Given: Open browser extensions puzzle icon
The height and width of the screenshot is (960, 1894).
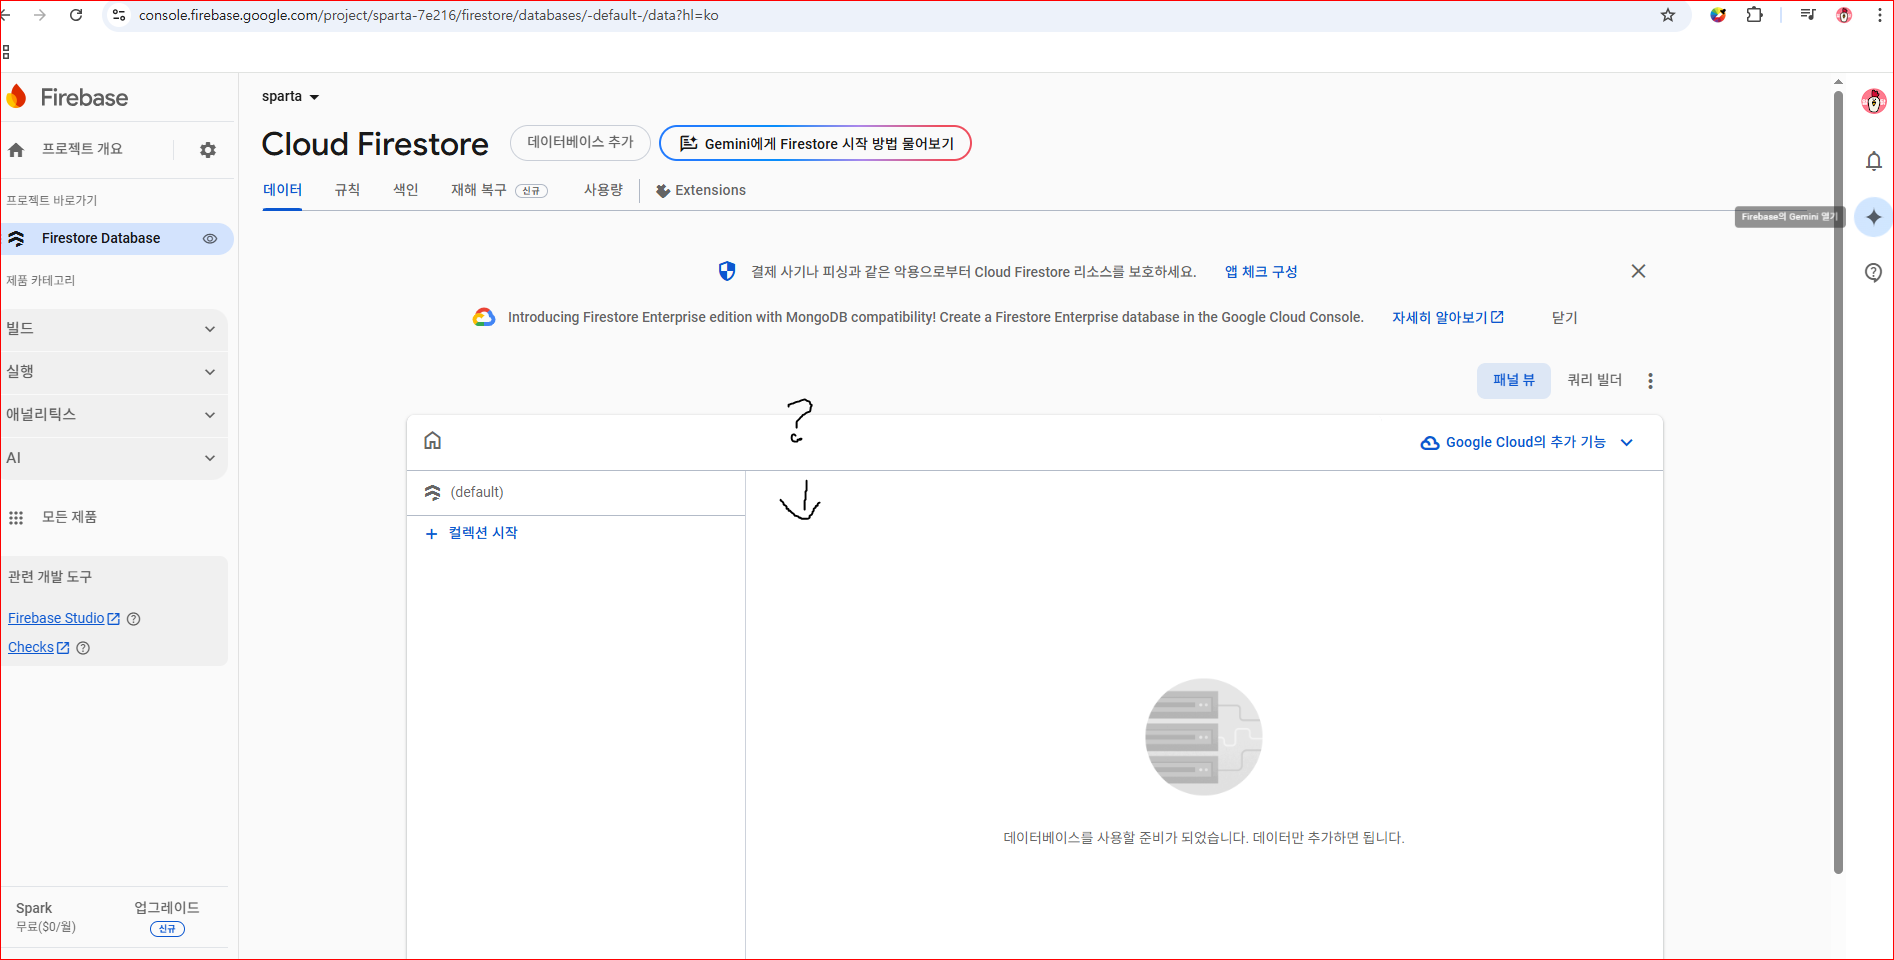Looking at the screenshot, I should (x=1755, y=15).
